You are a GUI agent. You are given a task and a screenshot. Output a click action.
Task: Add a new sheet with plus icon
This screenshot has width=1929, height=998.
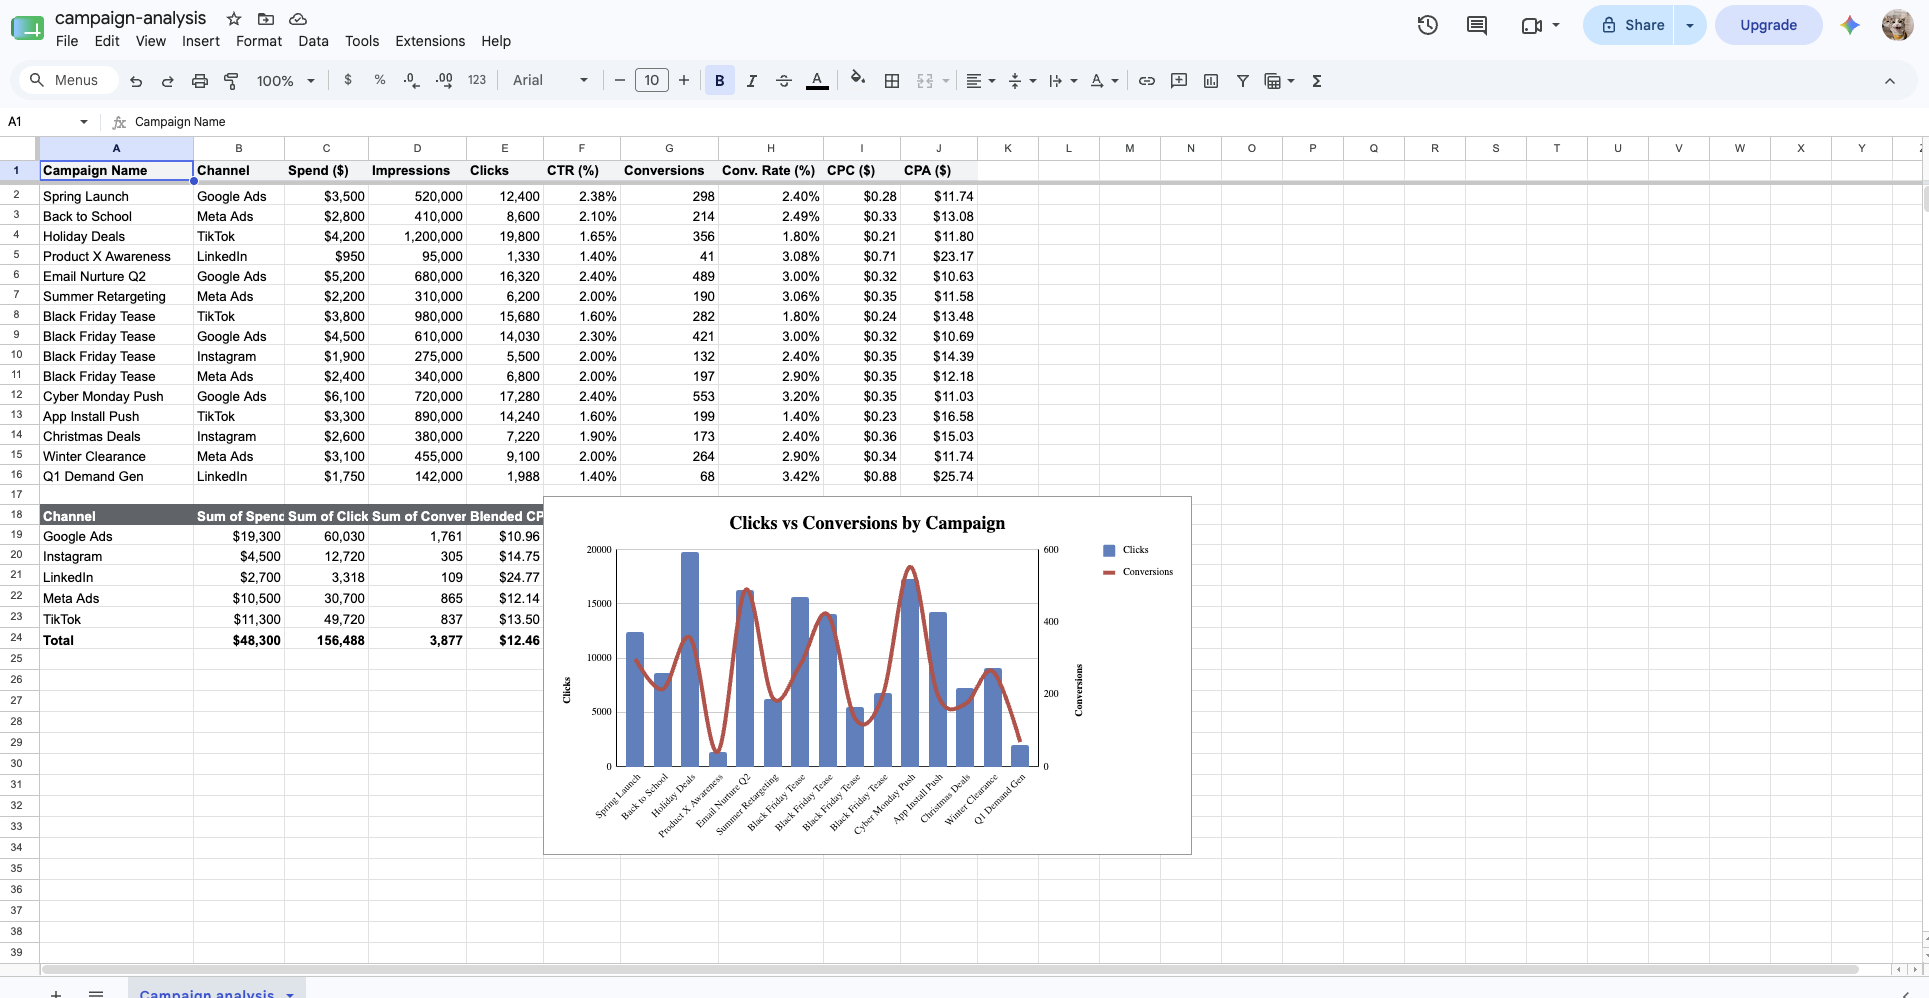(x=56, y=994)
